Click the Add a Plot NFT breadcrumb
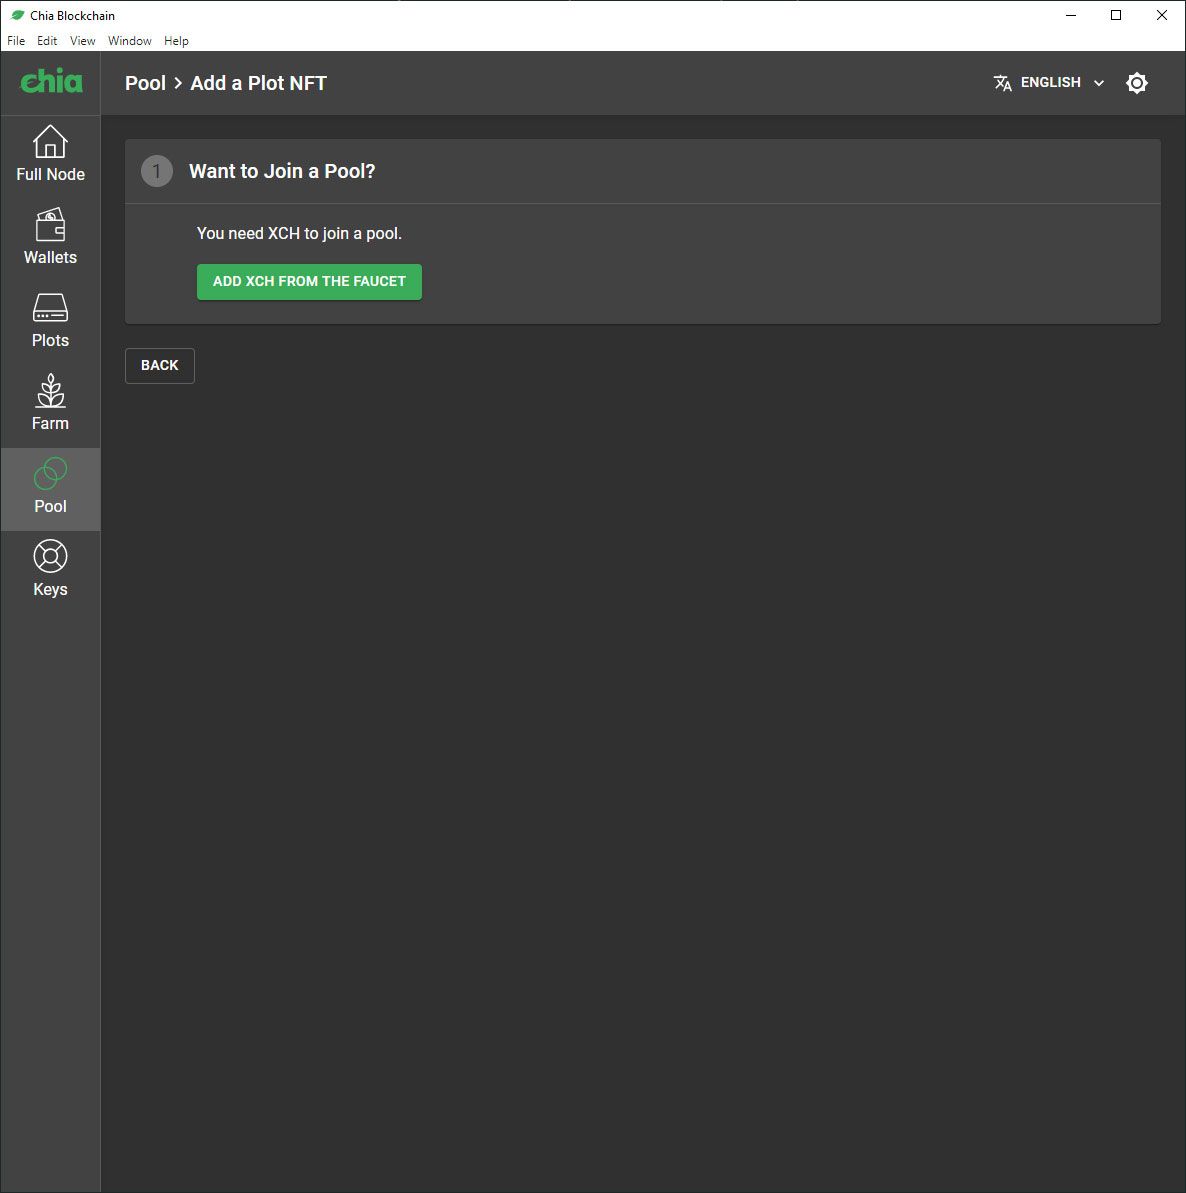This screenshot has height=1193, width=1186. 259,83
